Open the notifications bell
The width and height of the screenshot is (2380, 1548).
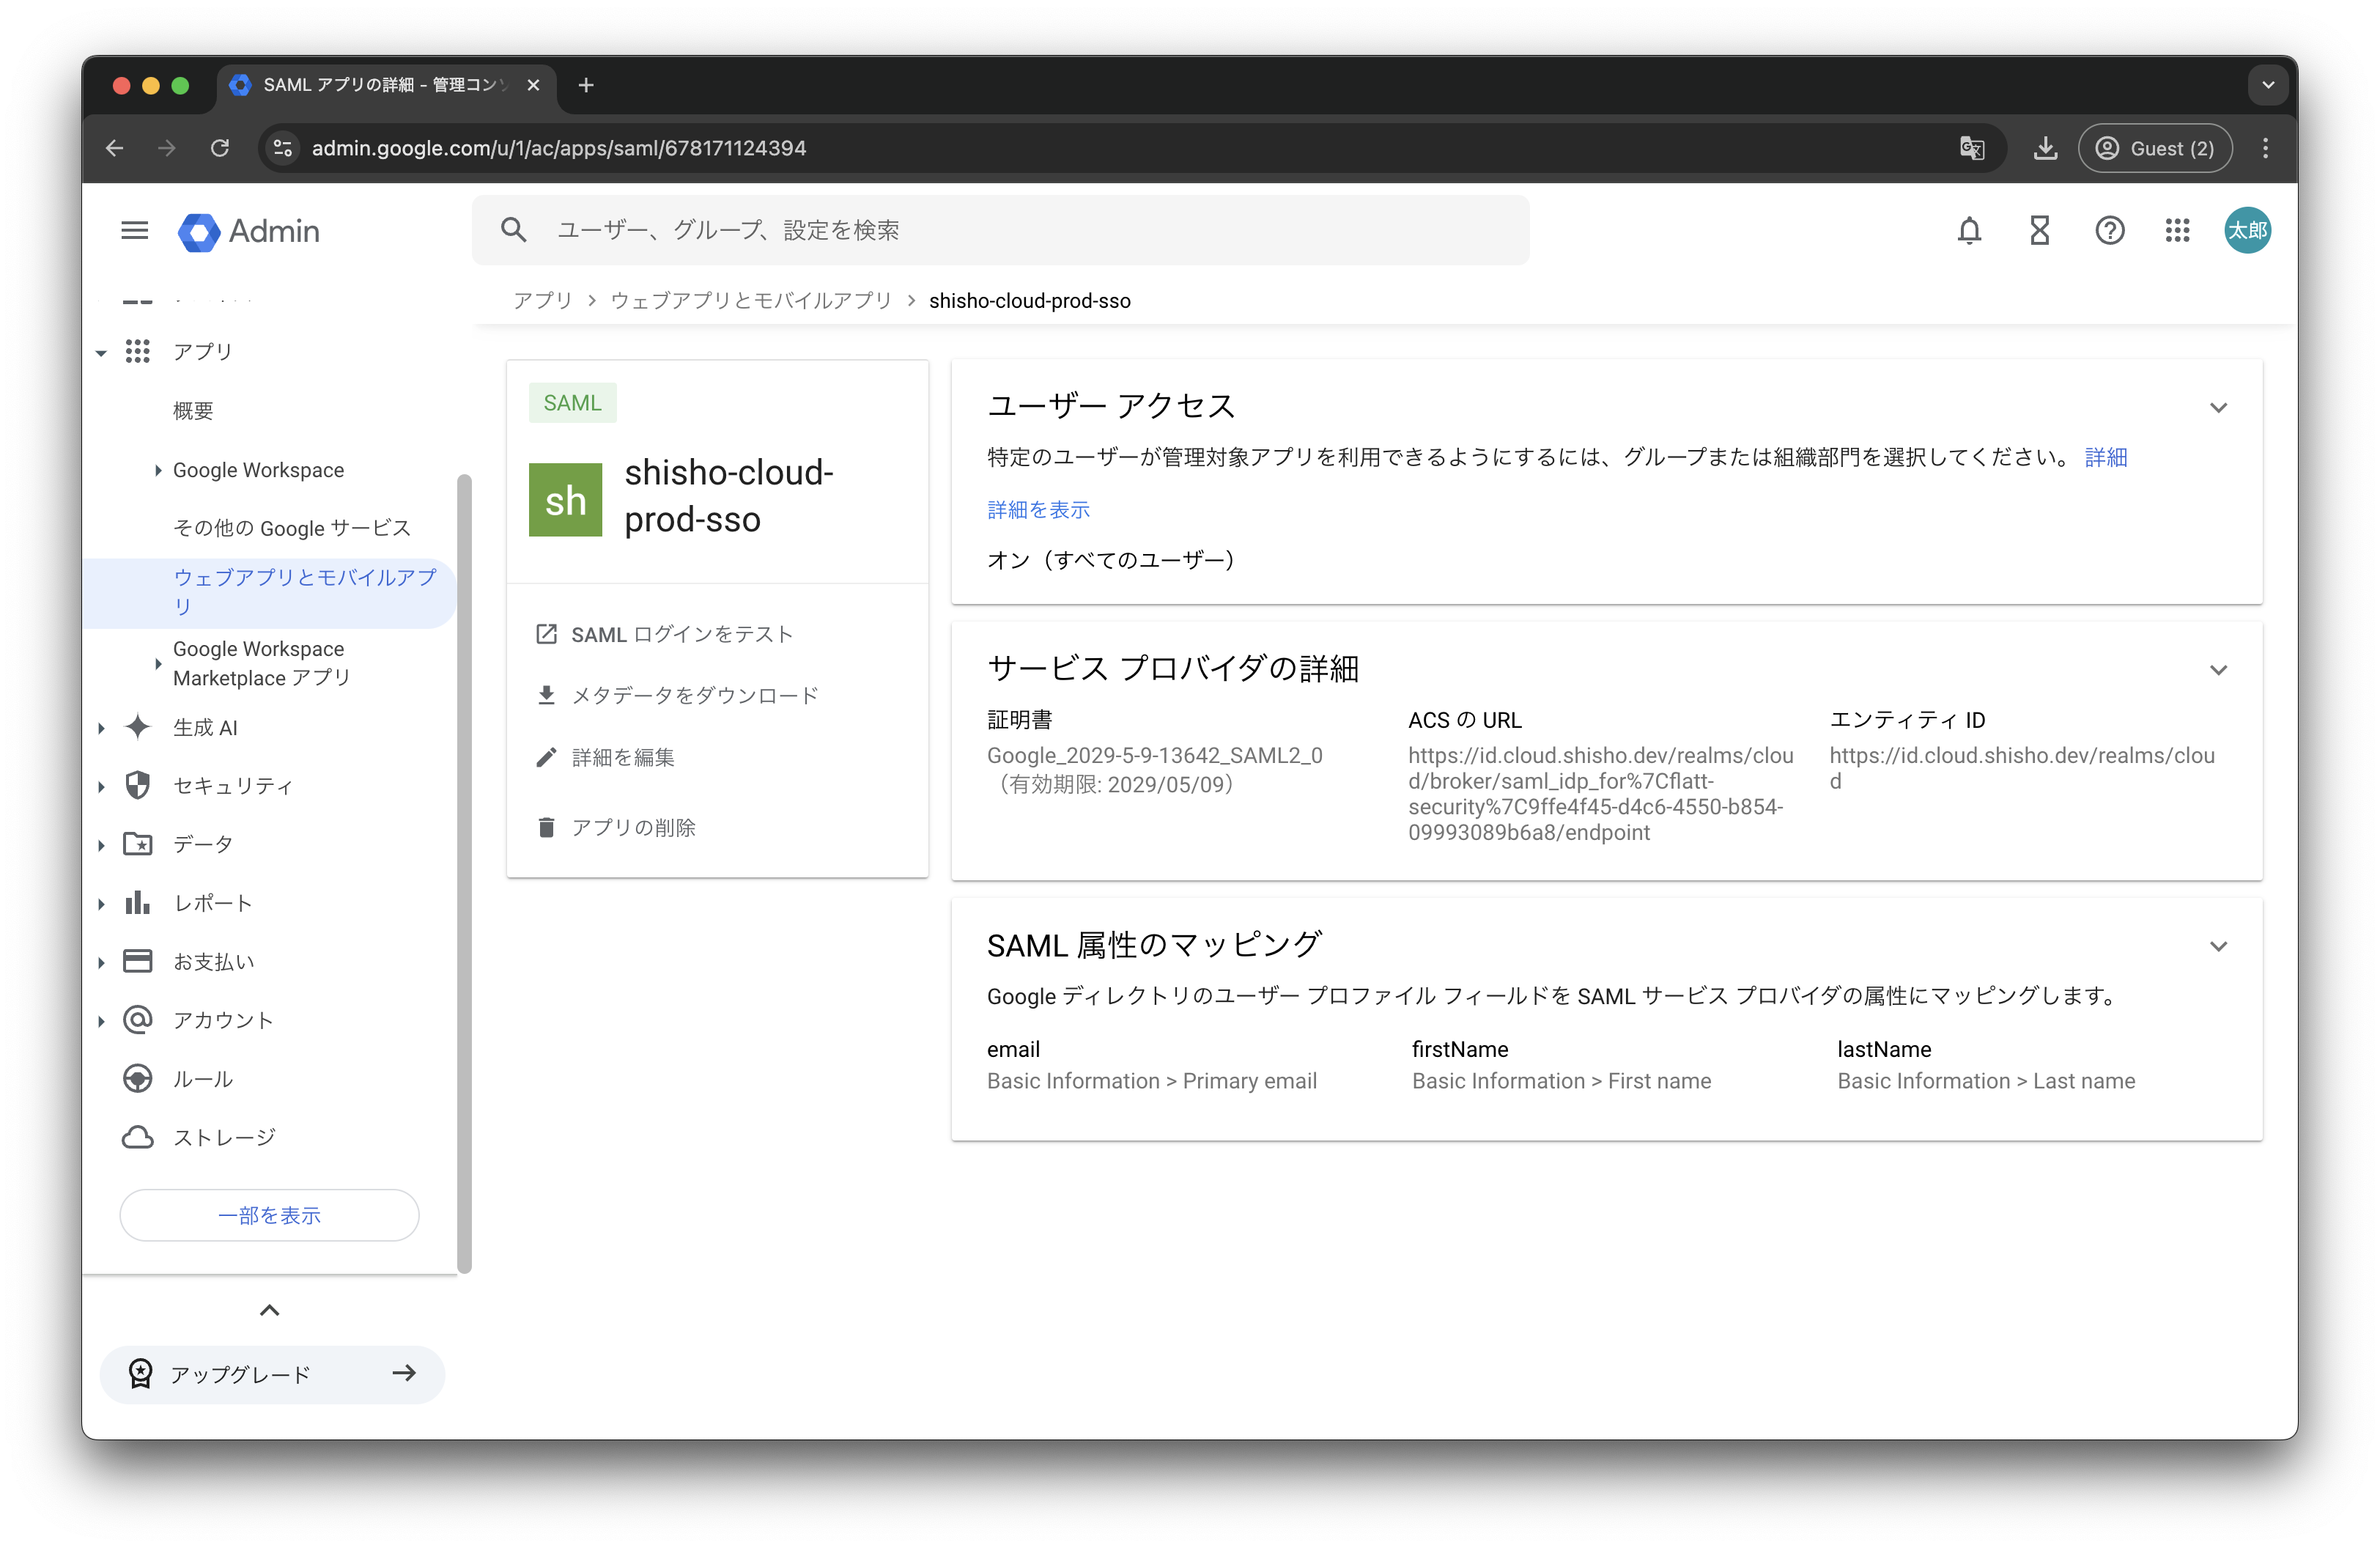[1969, 231]
